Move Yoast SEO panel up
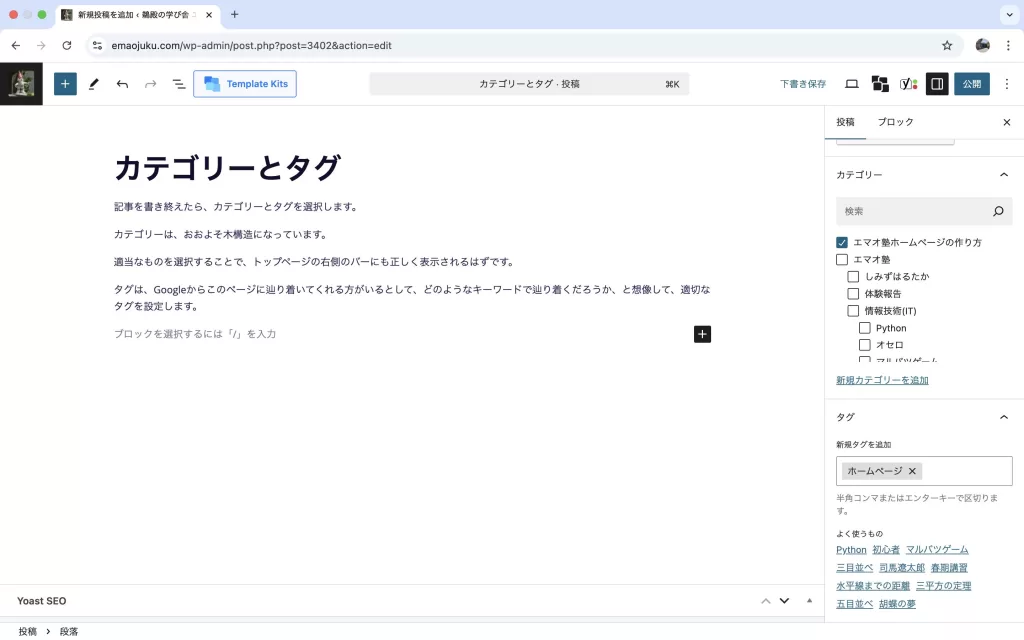This screenshot has width=1024, height=640. pyautogui.click(x=765, y=601)
